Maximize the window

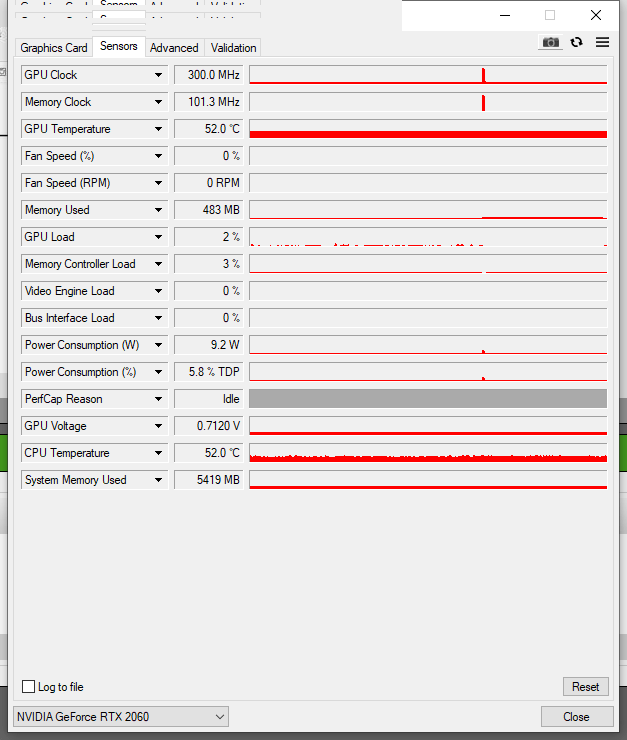549,15
